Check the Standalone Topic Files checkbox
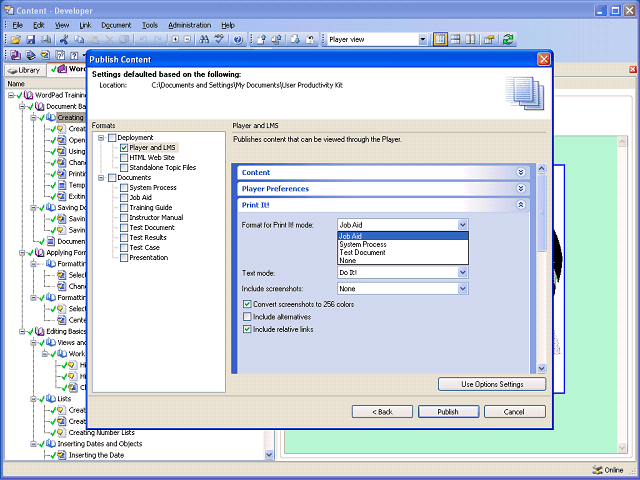Image resolution: width=640 pixels, height=480 pixels. pos(124,168)
